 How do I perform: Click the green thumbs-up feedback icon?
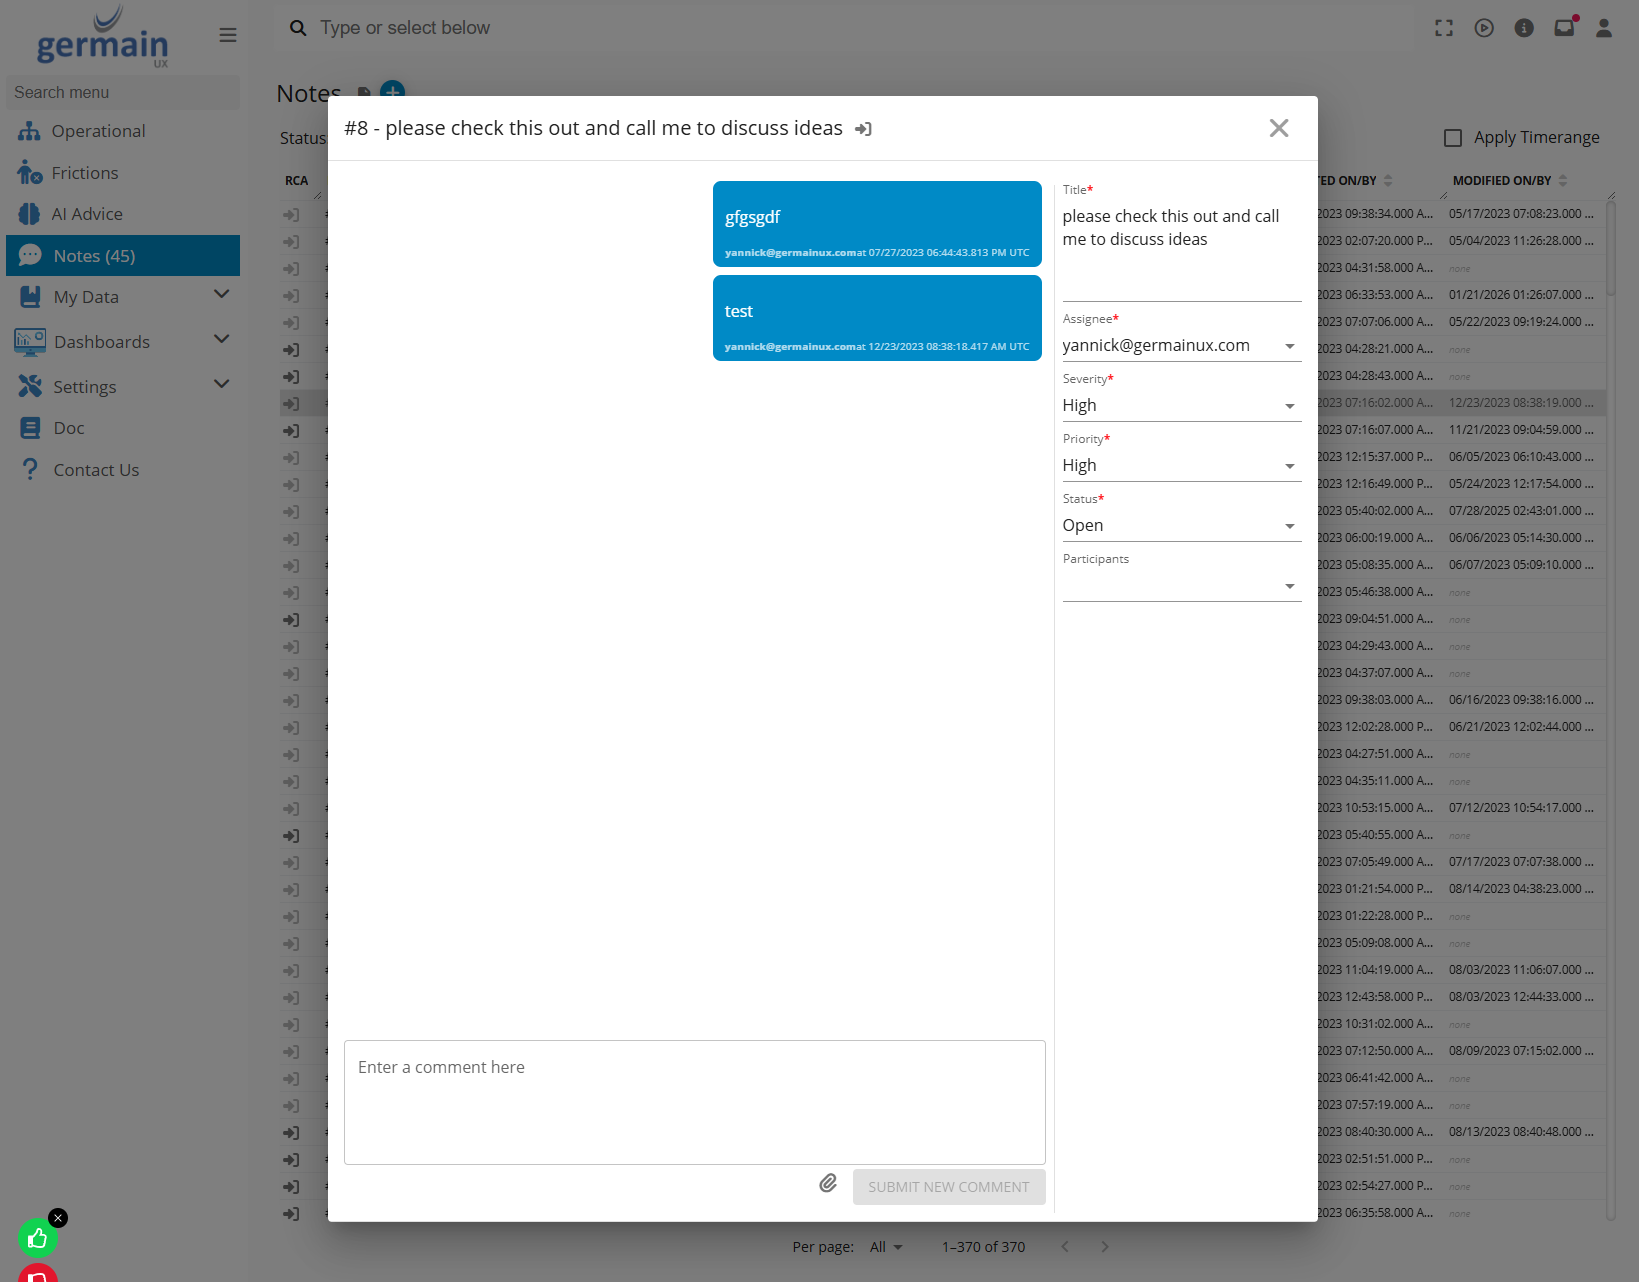[37, 1239]
